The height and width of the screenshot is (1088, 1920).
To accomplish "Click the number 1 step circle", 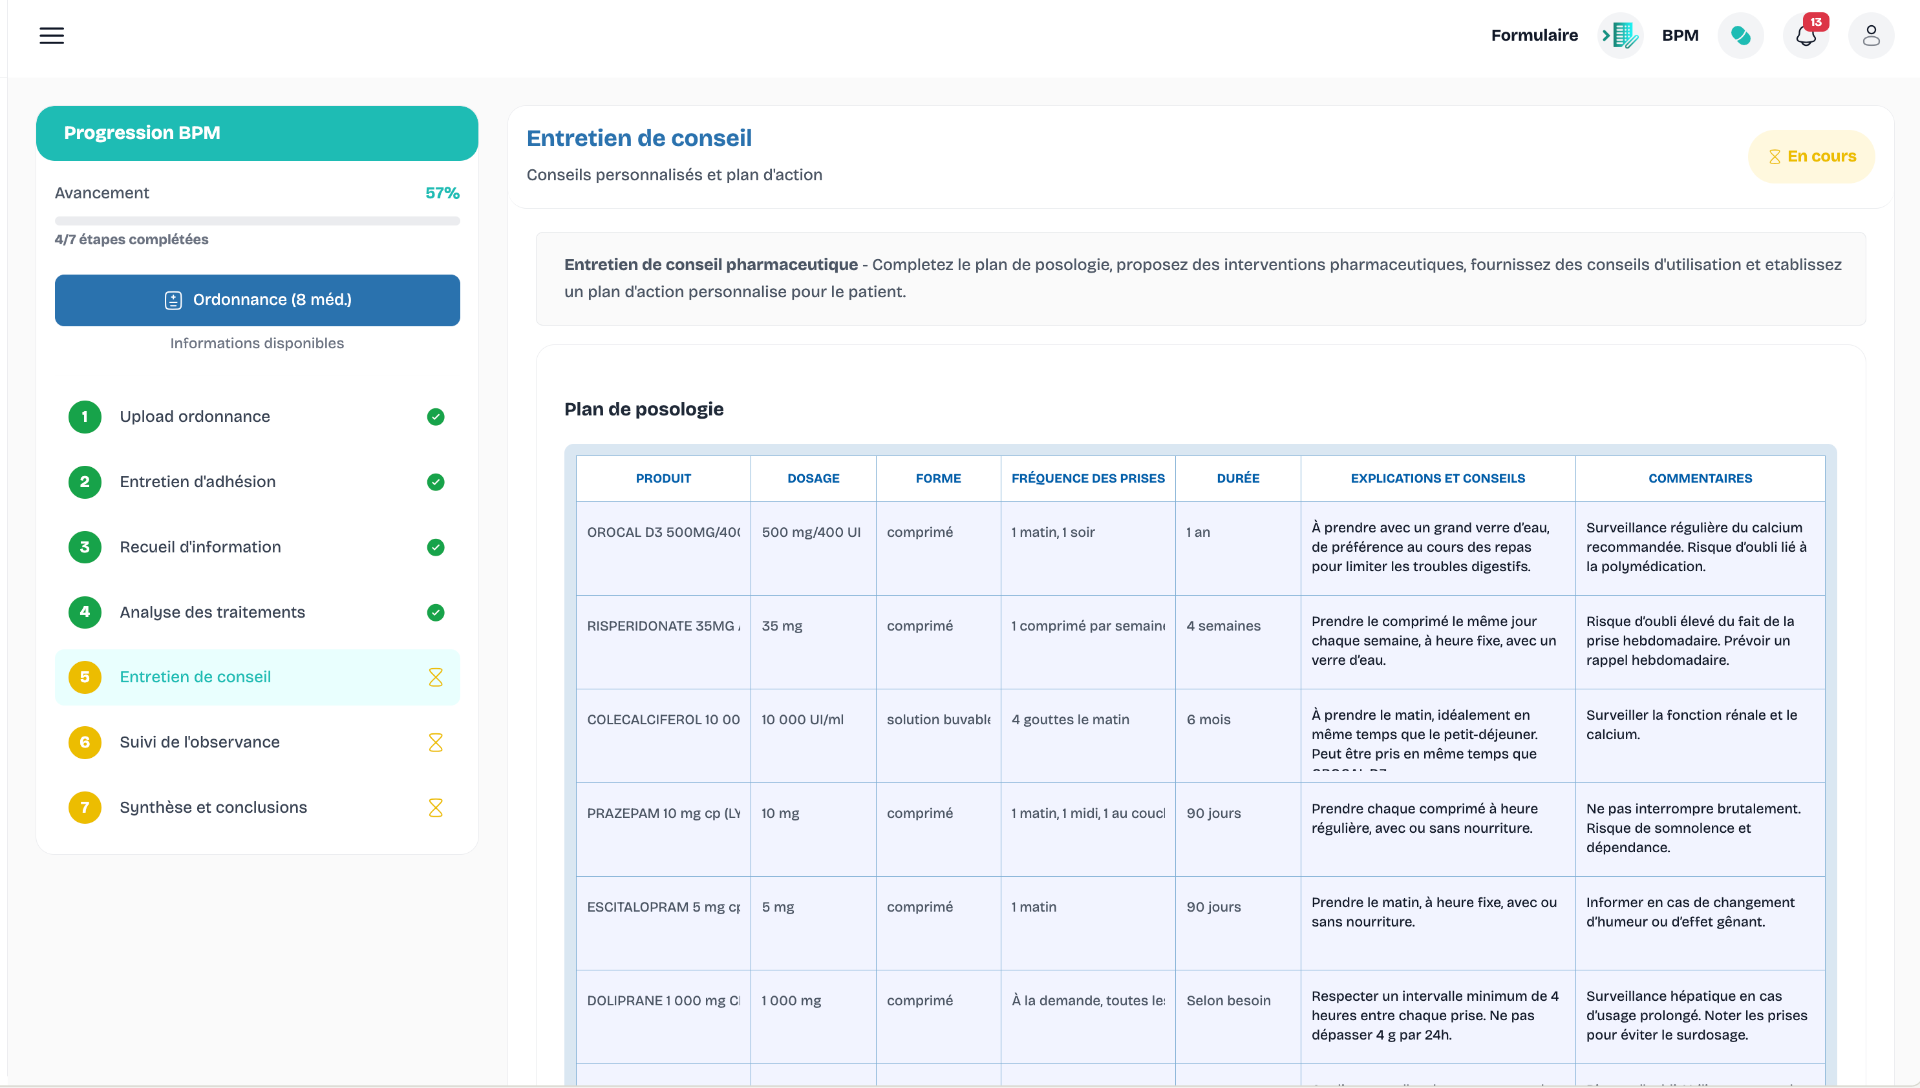I will pos(85,417).
